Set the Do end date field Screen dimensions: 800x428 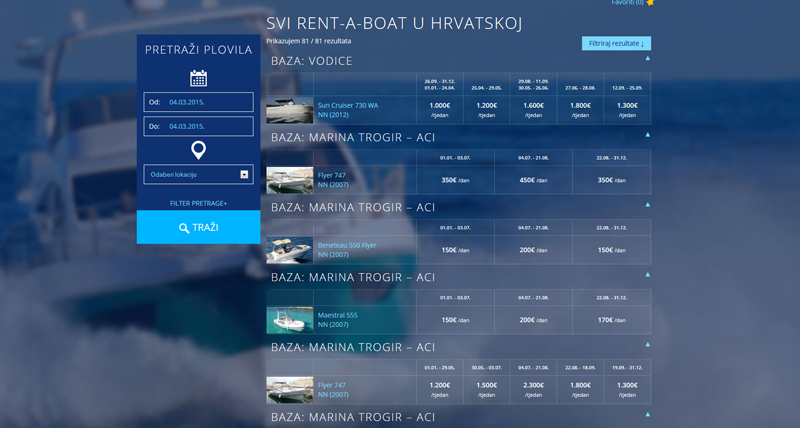[x=198, y=127]
